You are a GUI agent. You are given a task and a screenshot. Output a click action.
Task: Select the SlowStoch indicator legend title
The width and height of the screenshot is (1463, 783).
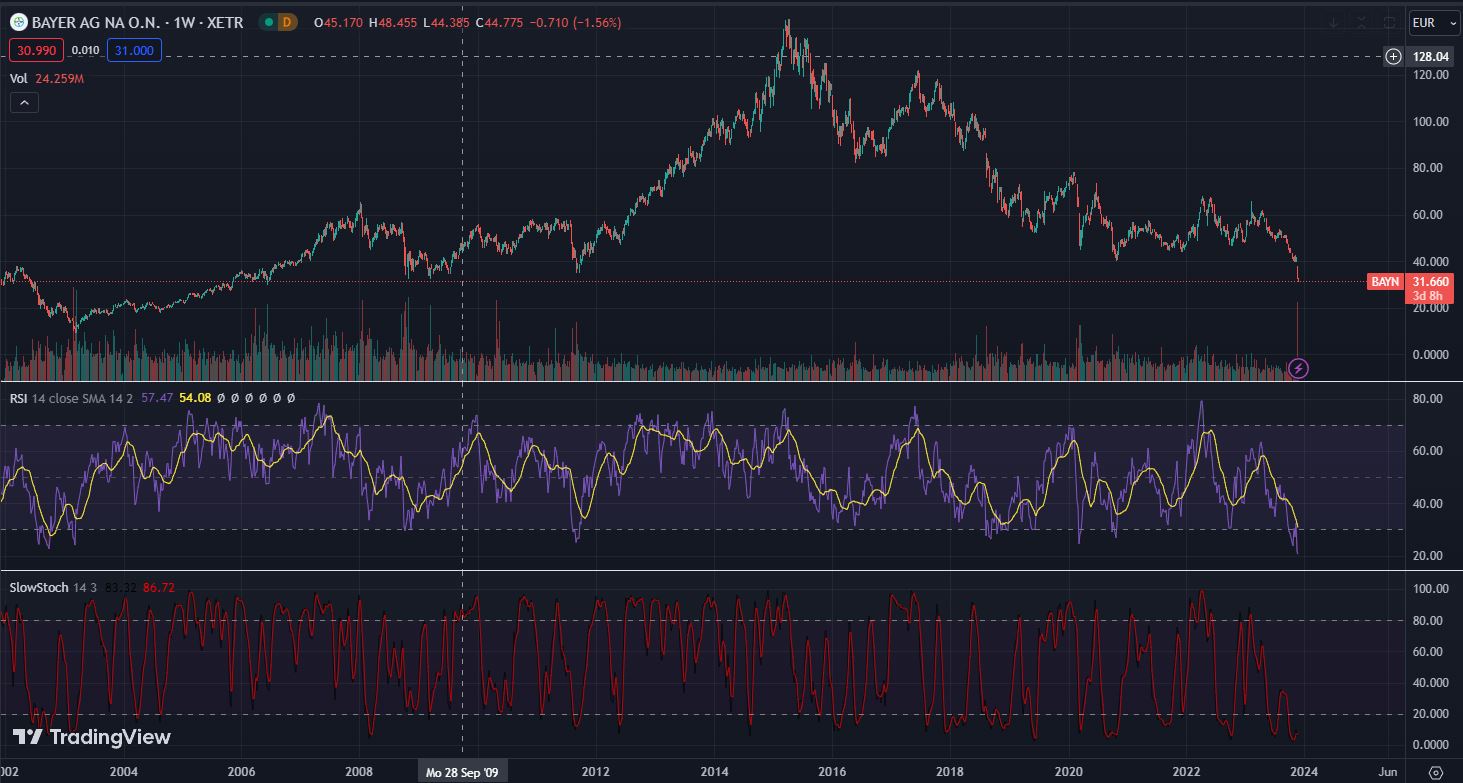(x=39, y=587)
